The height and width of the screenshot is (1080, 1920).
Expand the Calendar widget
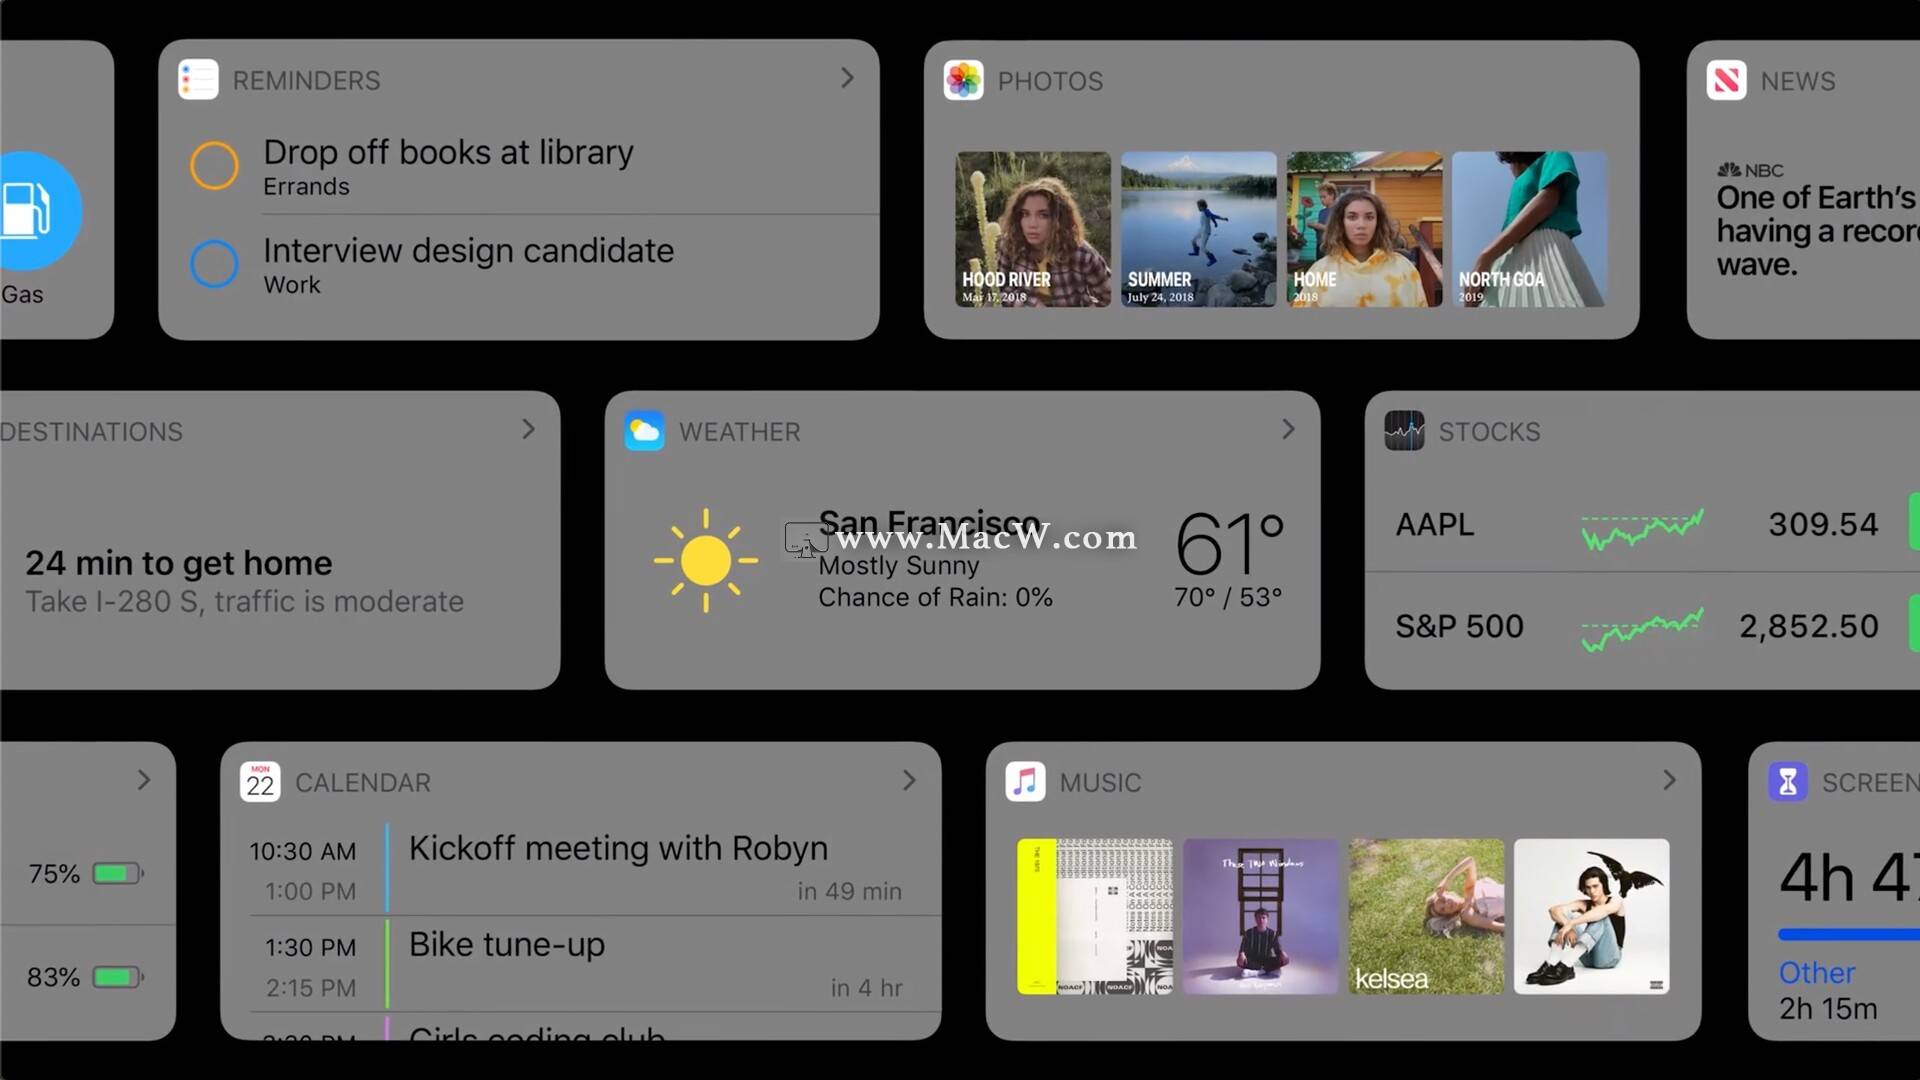909,779
